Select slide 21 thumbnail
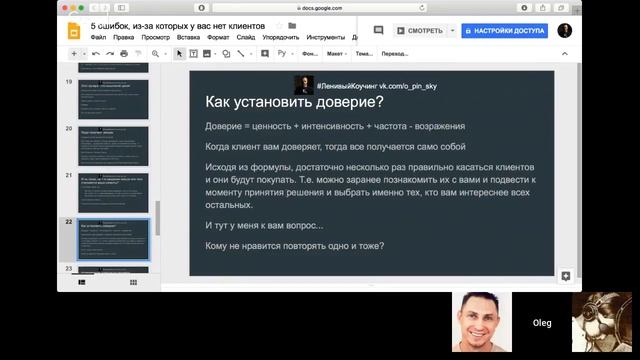This screenshot has height=360, width=640. 113,192
